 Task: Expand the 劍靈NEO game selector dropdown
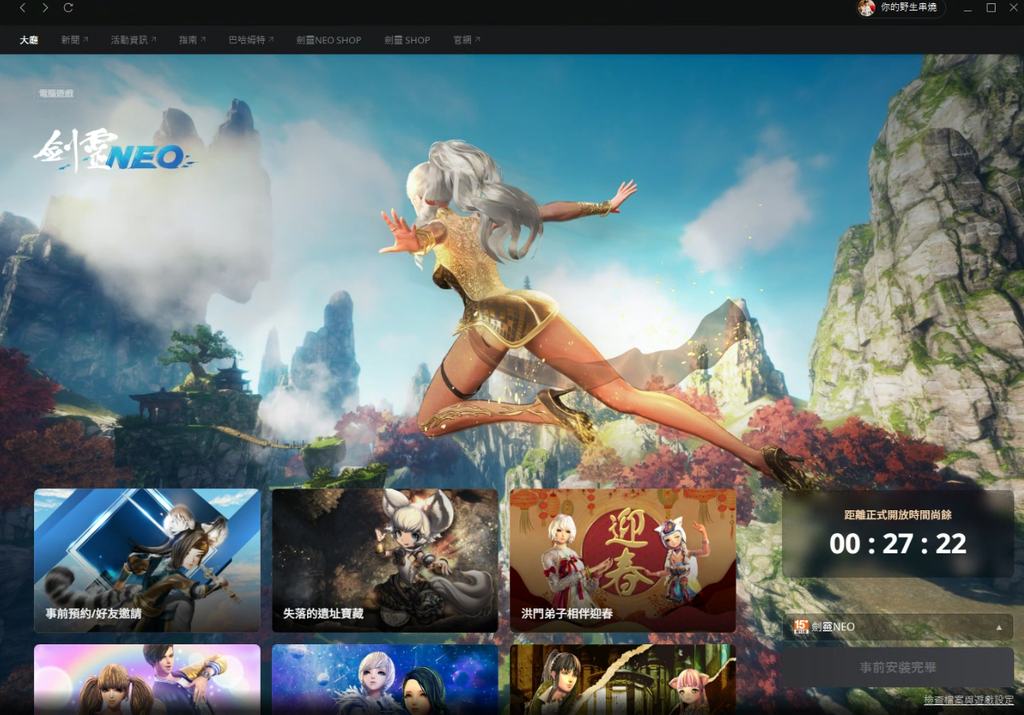pyautogui.click(x=897, y=627)
